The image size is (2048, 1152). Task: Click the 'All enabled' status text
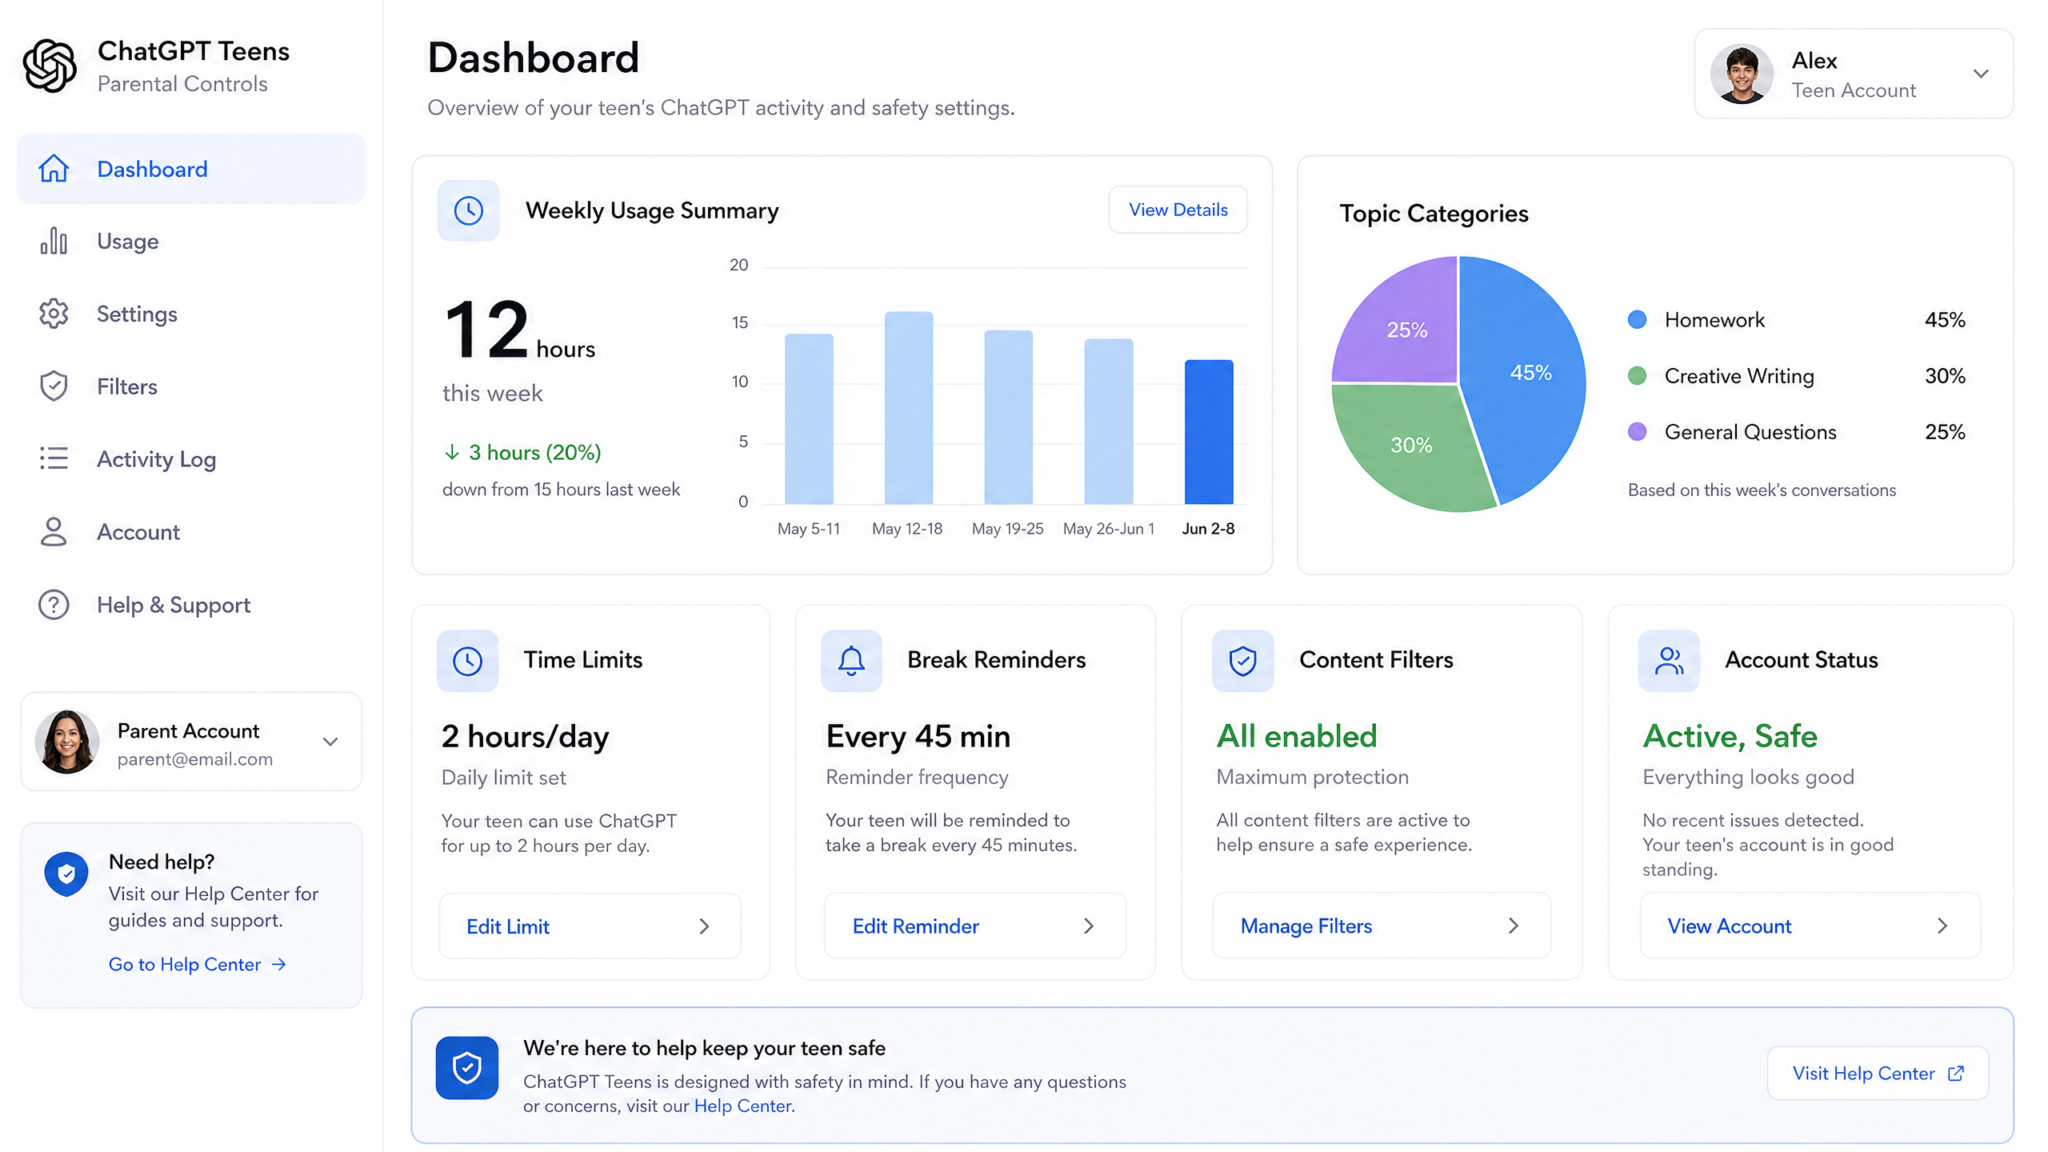pyautogui.click(x=1296, y=737)
